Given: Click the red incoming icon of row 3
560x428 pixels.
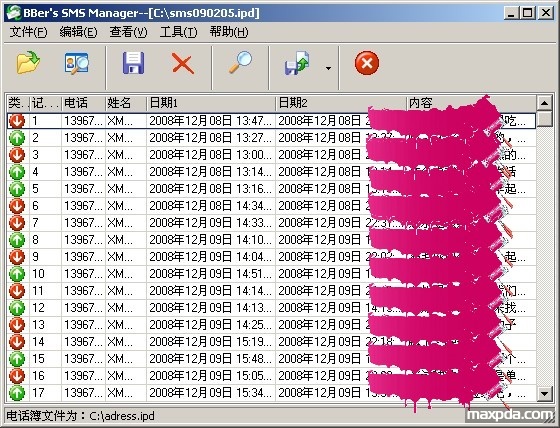Looking at the screenshot, I should (16, 155).
